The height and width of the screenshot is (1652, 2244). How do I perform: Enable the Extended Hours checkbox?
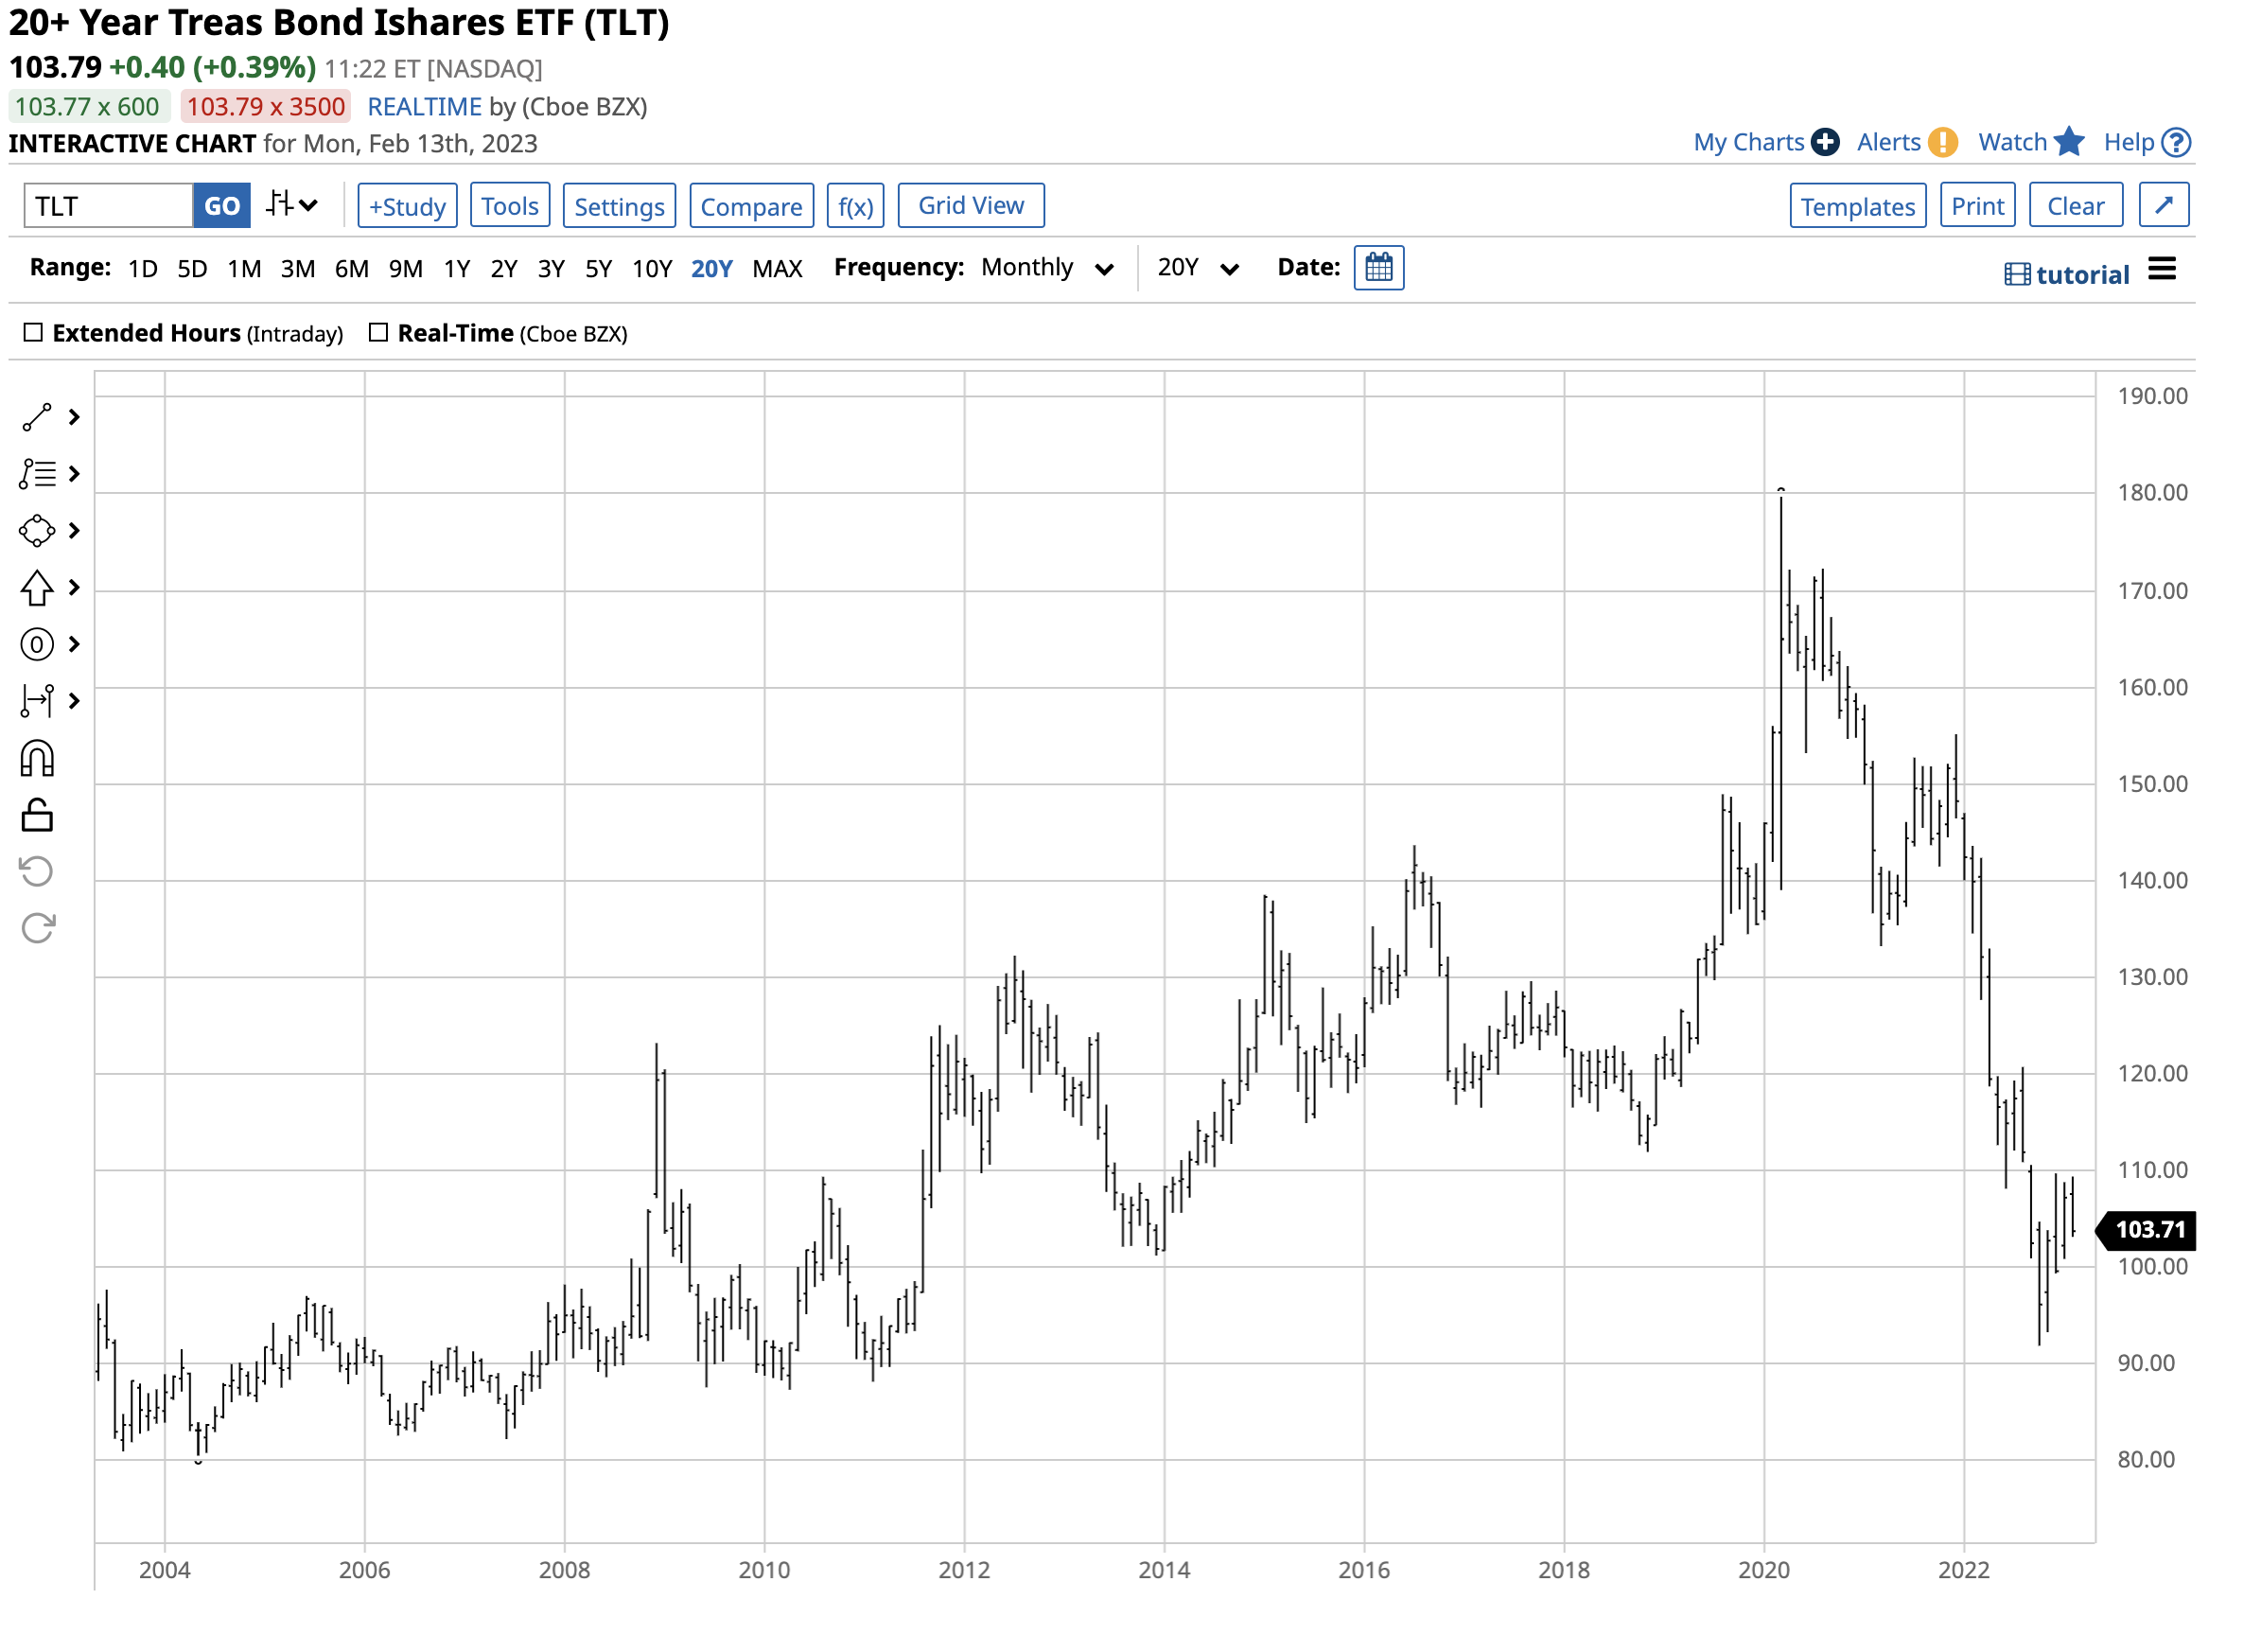pyautogui.click(x=33, y=333)
